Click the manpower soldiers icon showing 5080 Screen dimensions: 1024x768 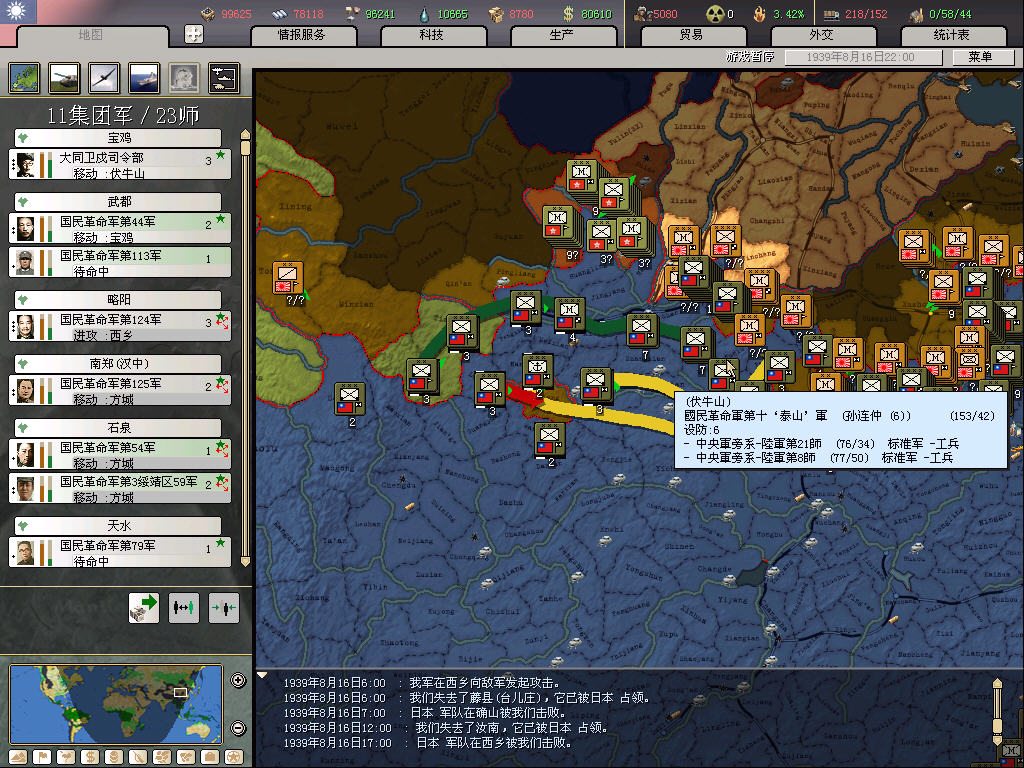pos(643,14)
